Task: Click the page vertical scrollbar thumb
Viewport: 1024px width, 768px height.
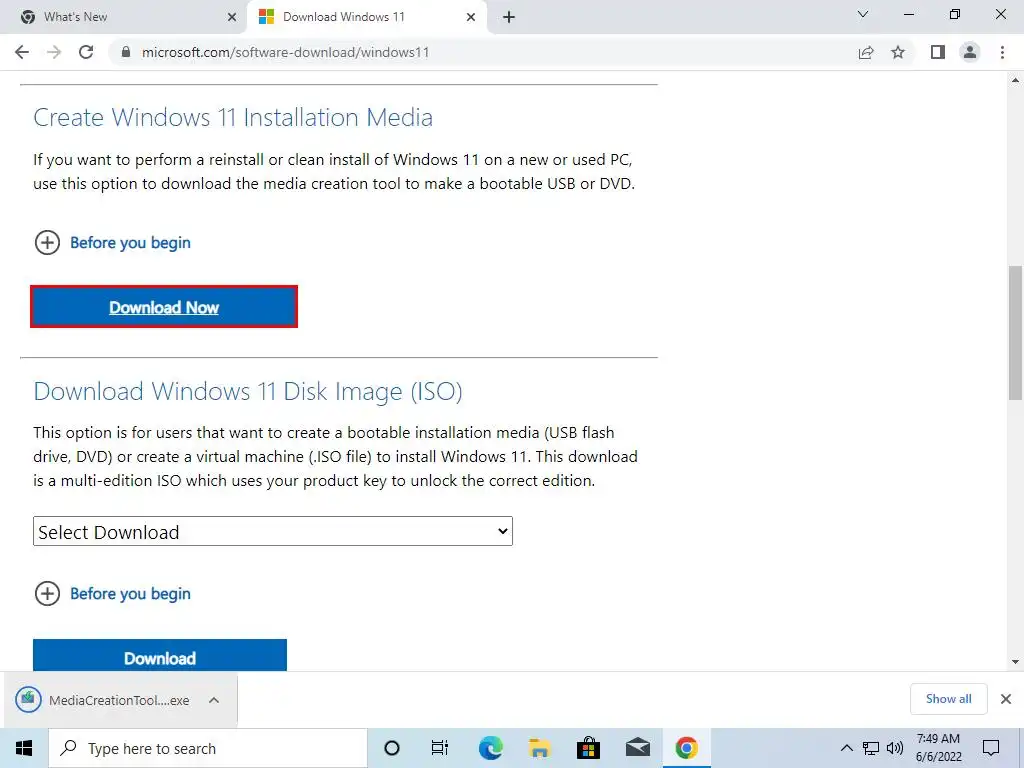Action: pos(1015,332)
